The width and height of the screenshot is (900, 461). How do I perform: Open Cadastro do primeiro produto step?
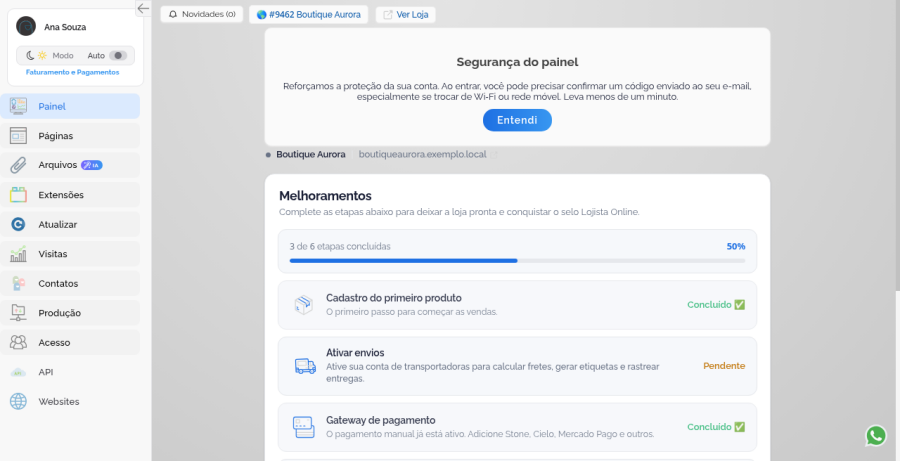click(x=517, y=305)
